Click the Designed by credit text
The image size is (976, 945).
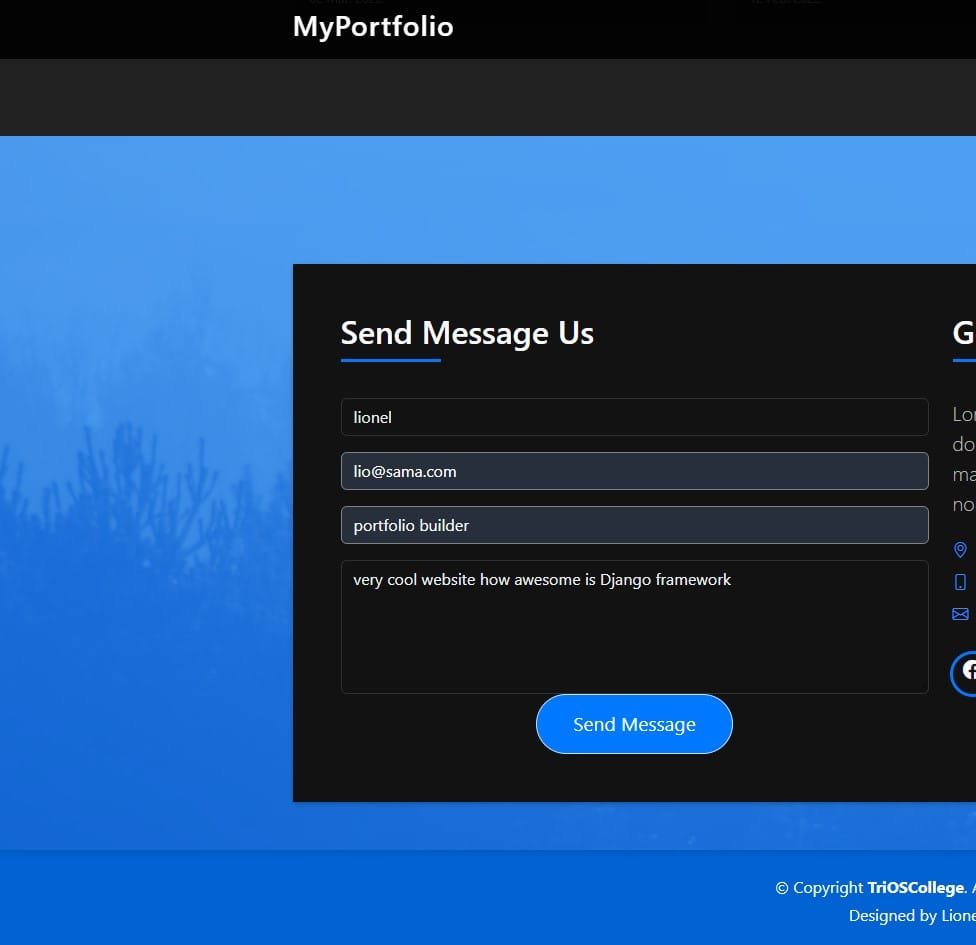click(x=910, y=916)
